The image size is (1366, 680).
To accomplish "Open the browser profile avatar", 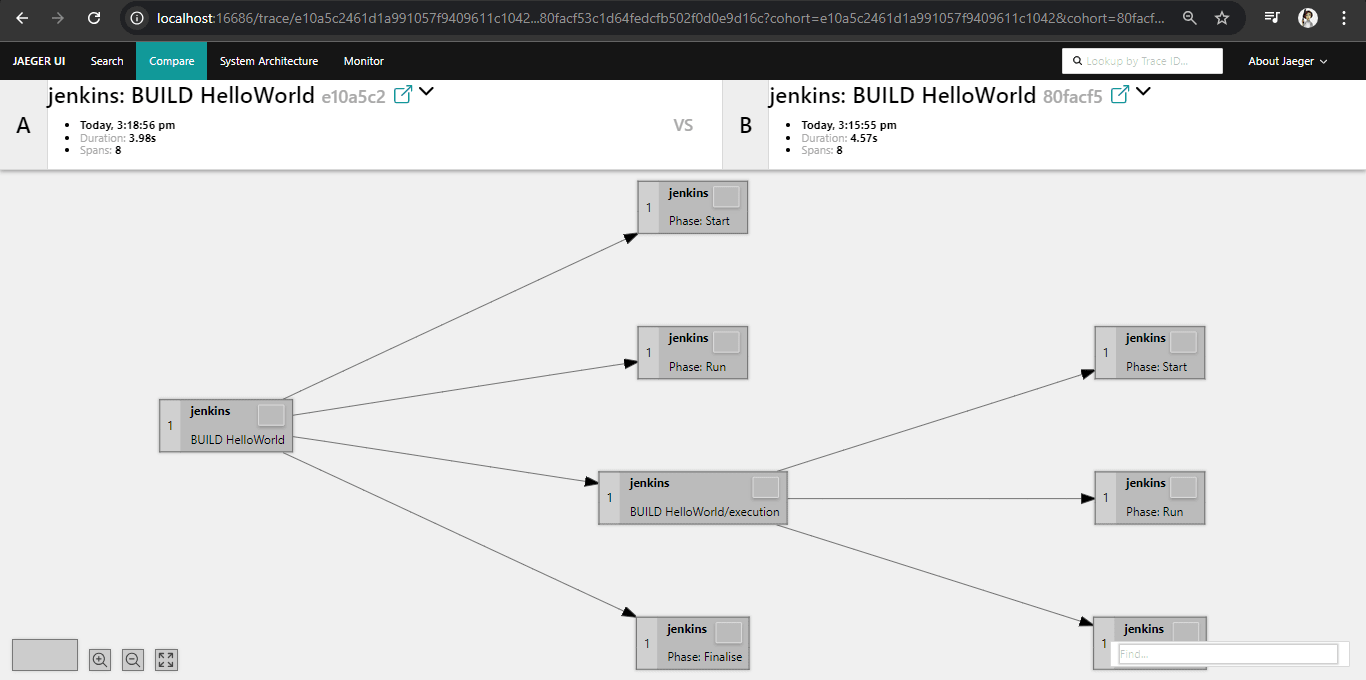I will [x=1307, y=18].
